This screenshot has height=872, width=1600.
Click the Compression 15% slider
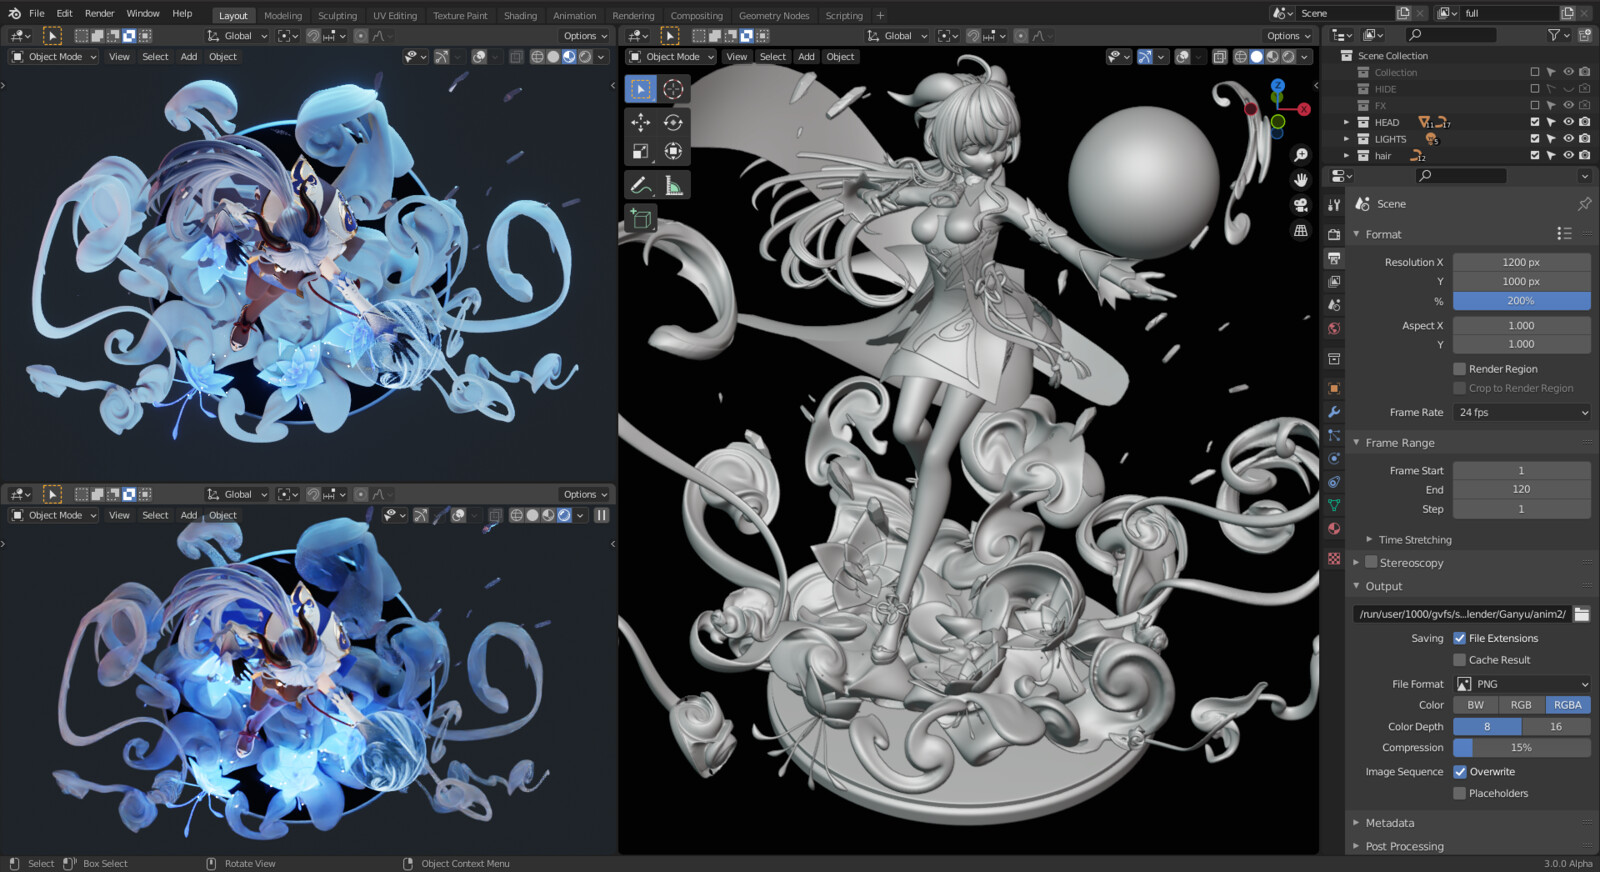pos(1521,748)
